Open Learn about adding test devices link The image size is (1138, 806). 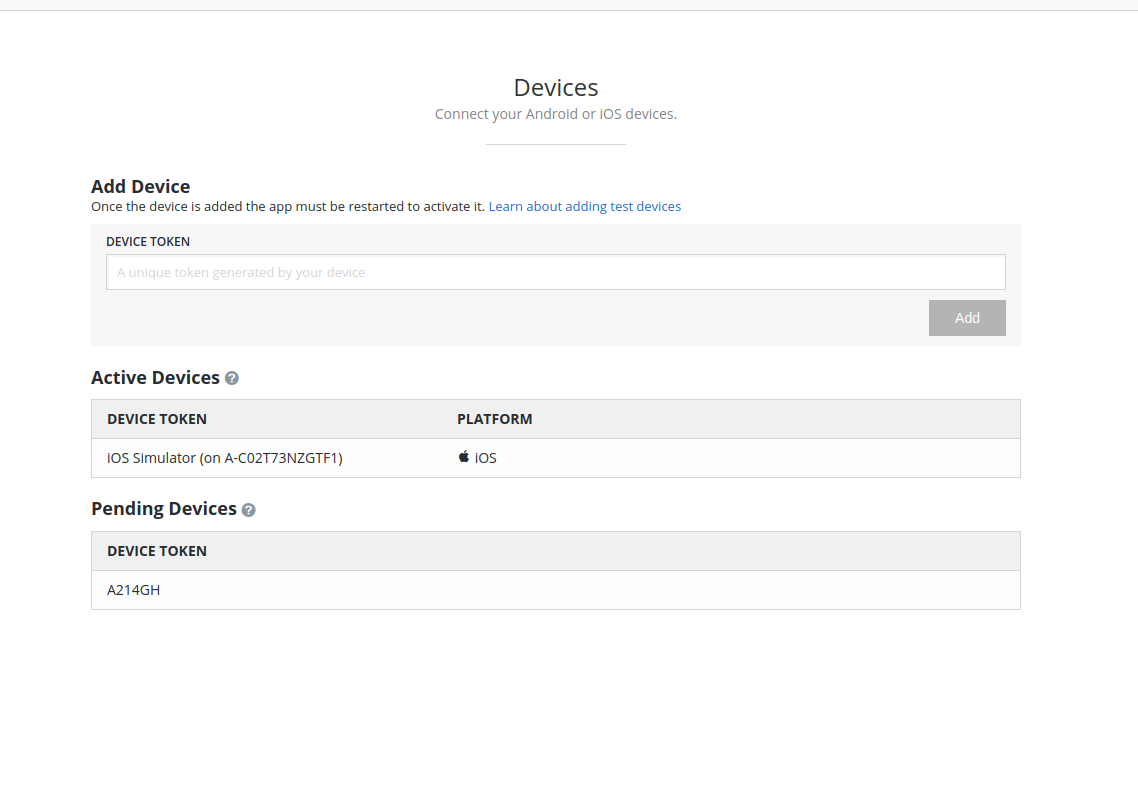tap(584, 207)
